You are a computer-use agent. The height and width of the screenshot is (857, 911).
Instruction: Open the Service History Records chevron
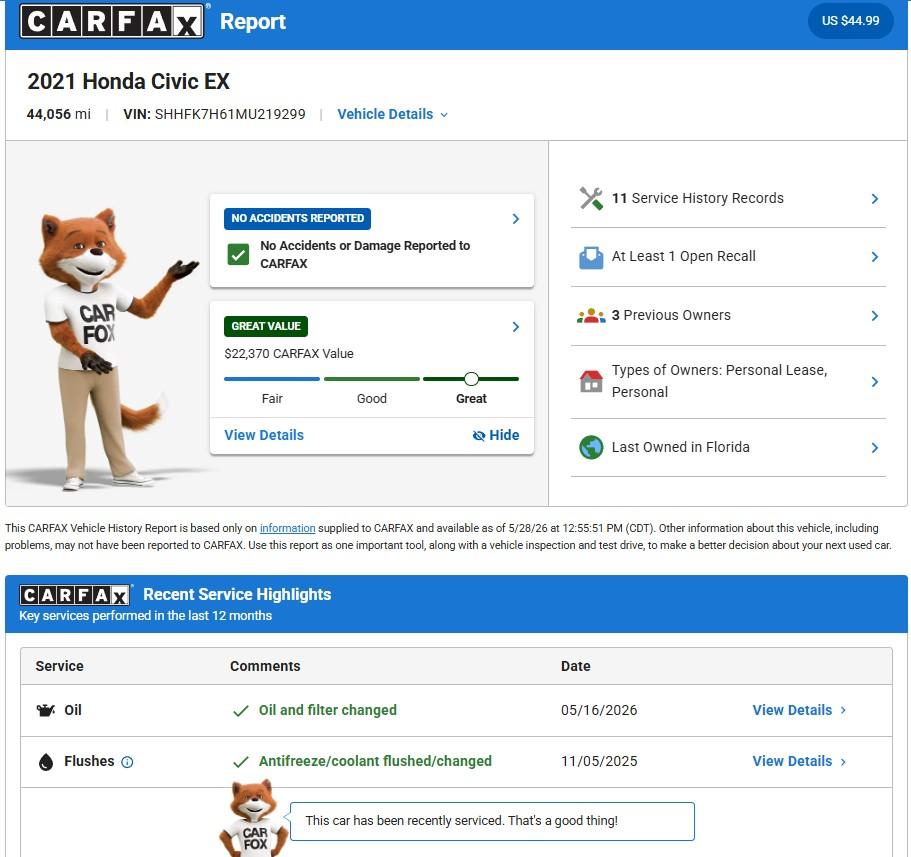pos(874,199)
